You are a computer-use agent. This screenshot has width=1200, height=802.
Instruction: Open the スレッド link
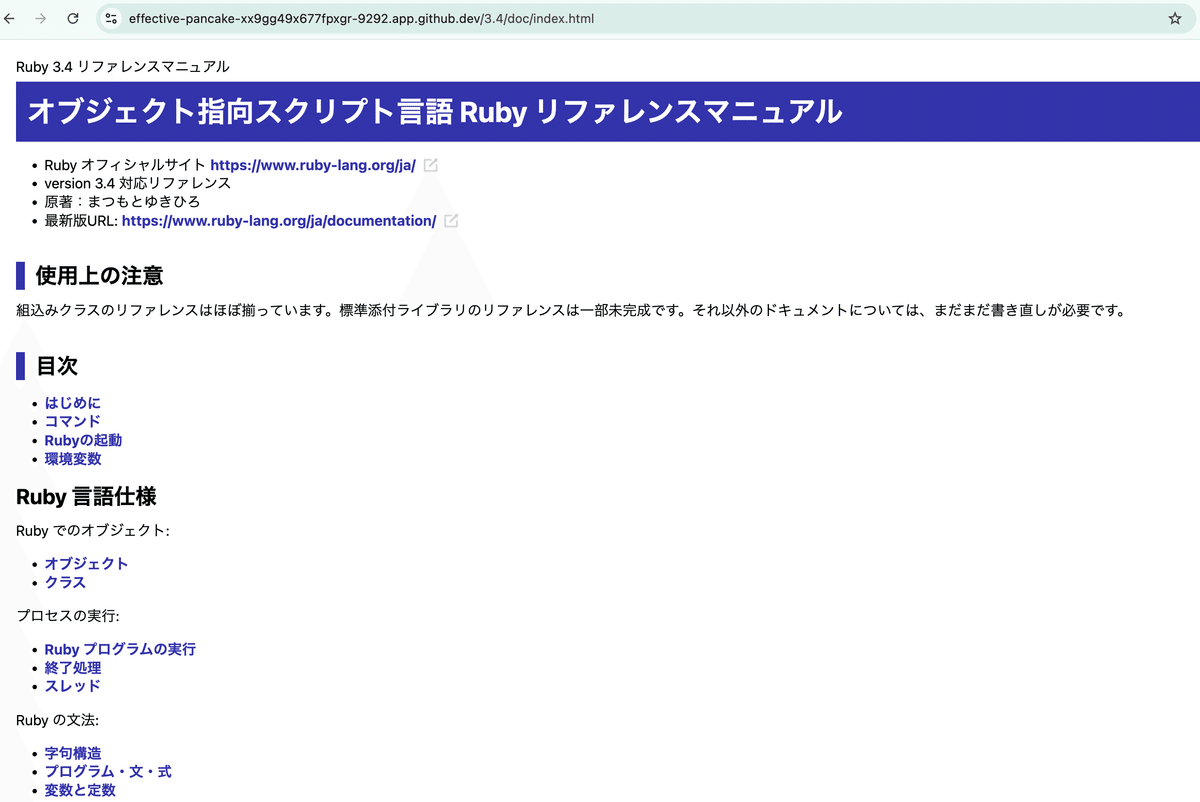coord(72,686)
